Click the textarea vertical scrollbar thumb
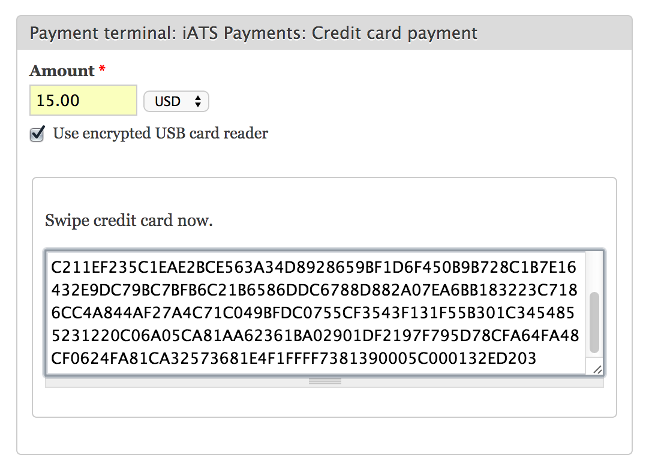This screenshot has height=470, width=650. pyautogui.click(x=594, y=322)
